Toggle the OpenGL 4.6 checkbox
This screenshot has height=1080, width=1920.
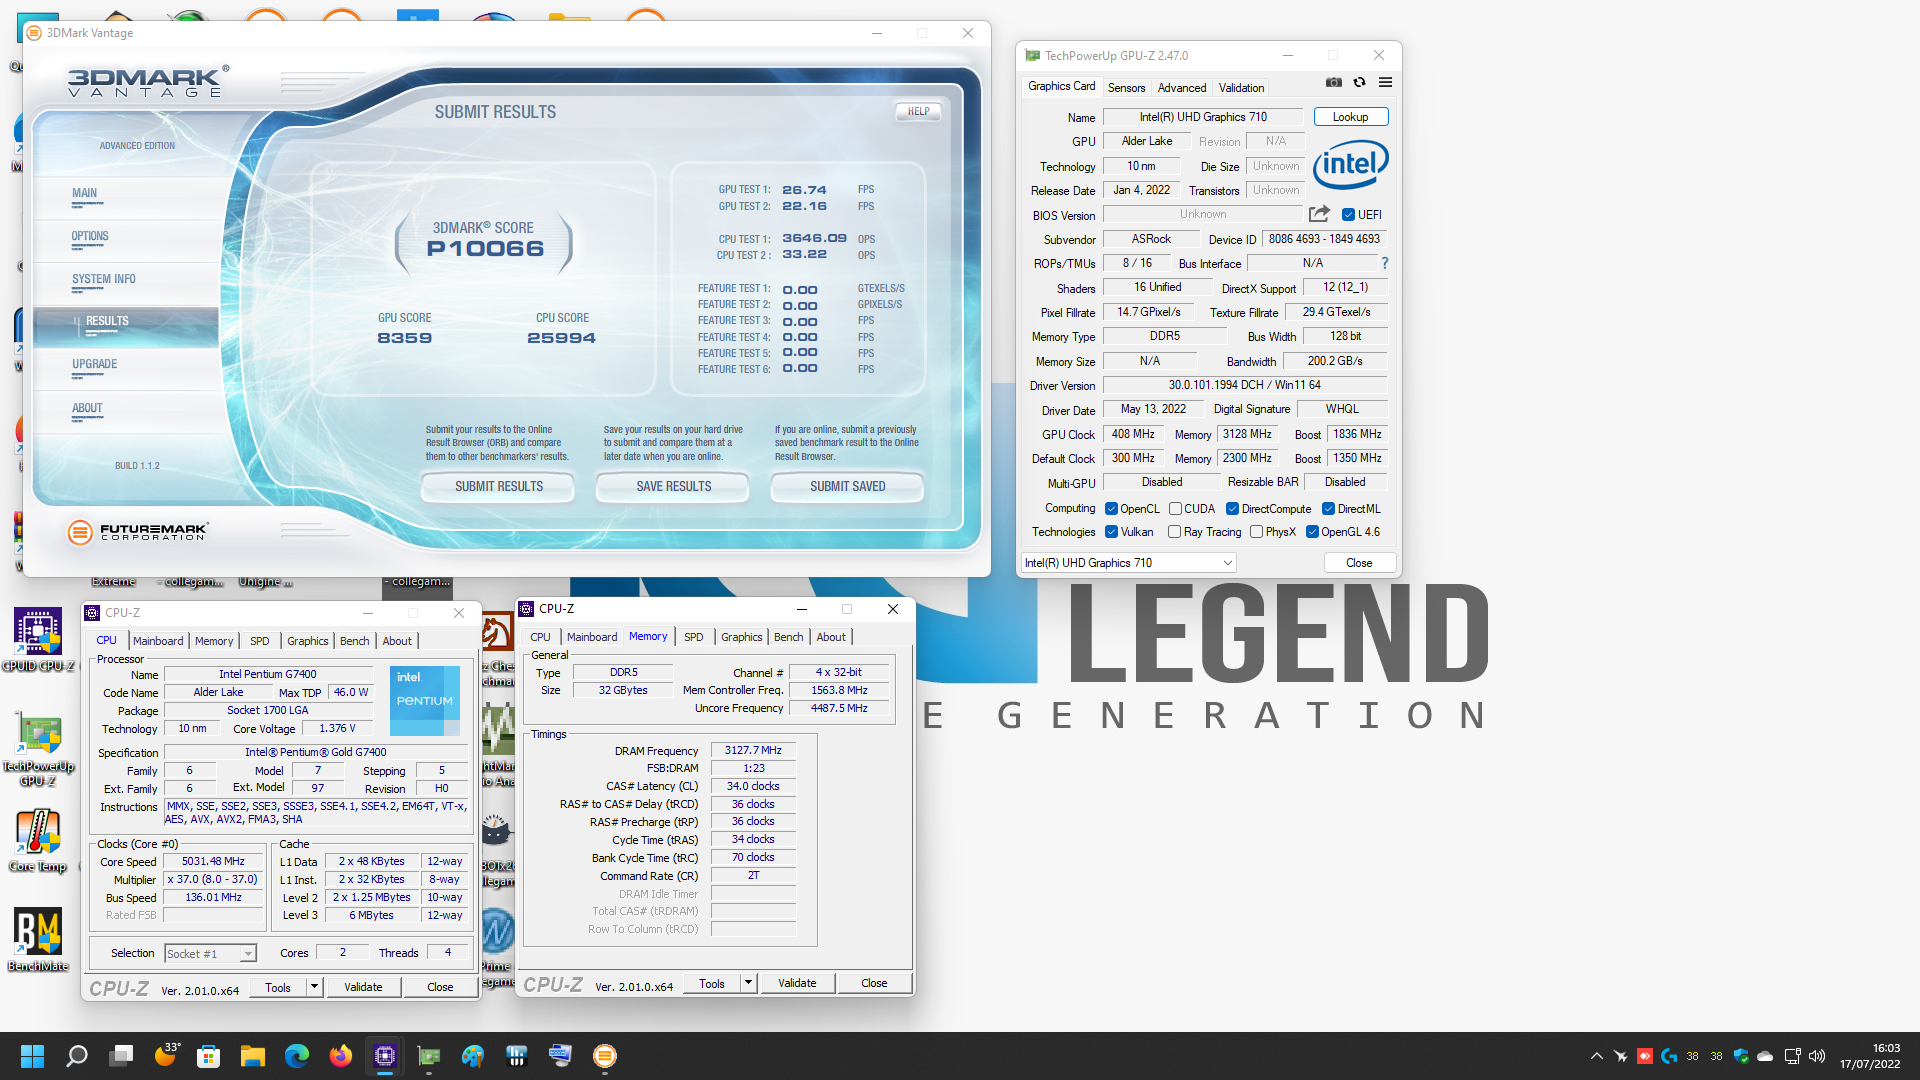(x=1312, y=532)
